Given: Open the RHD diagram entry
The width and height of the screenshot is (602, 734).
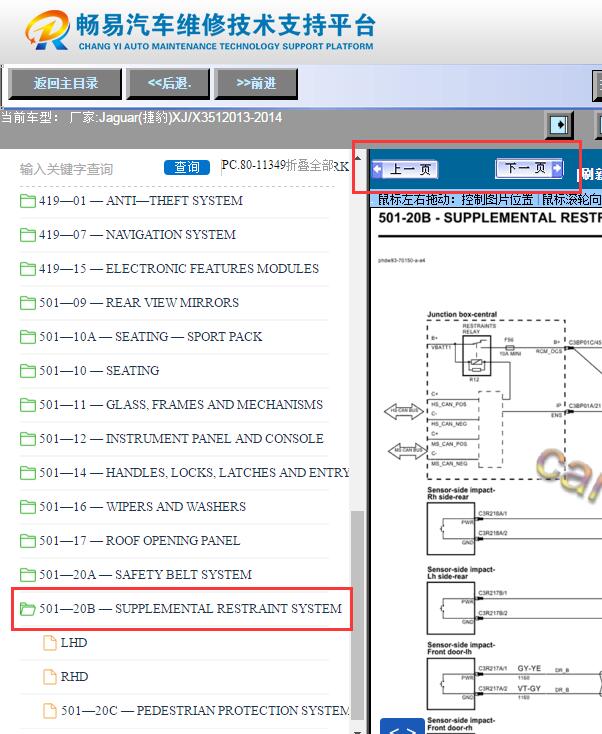Looking at the screenshot, I should 74,677.
